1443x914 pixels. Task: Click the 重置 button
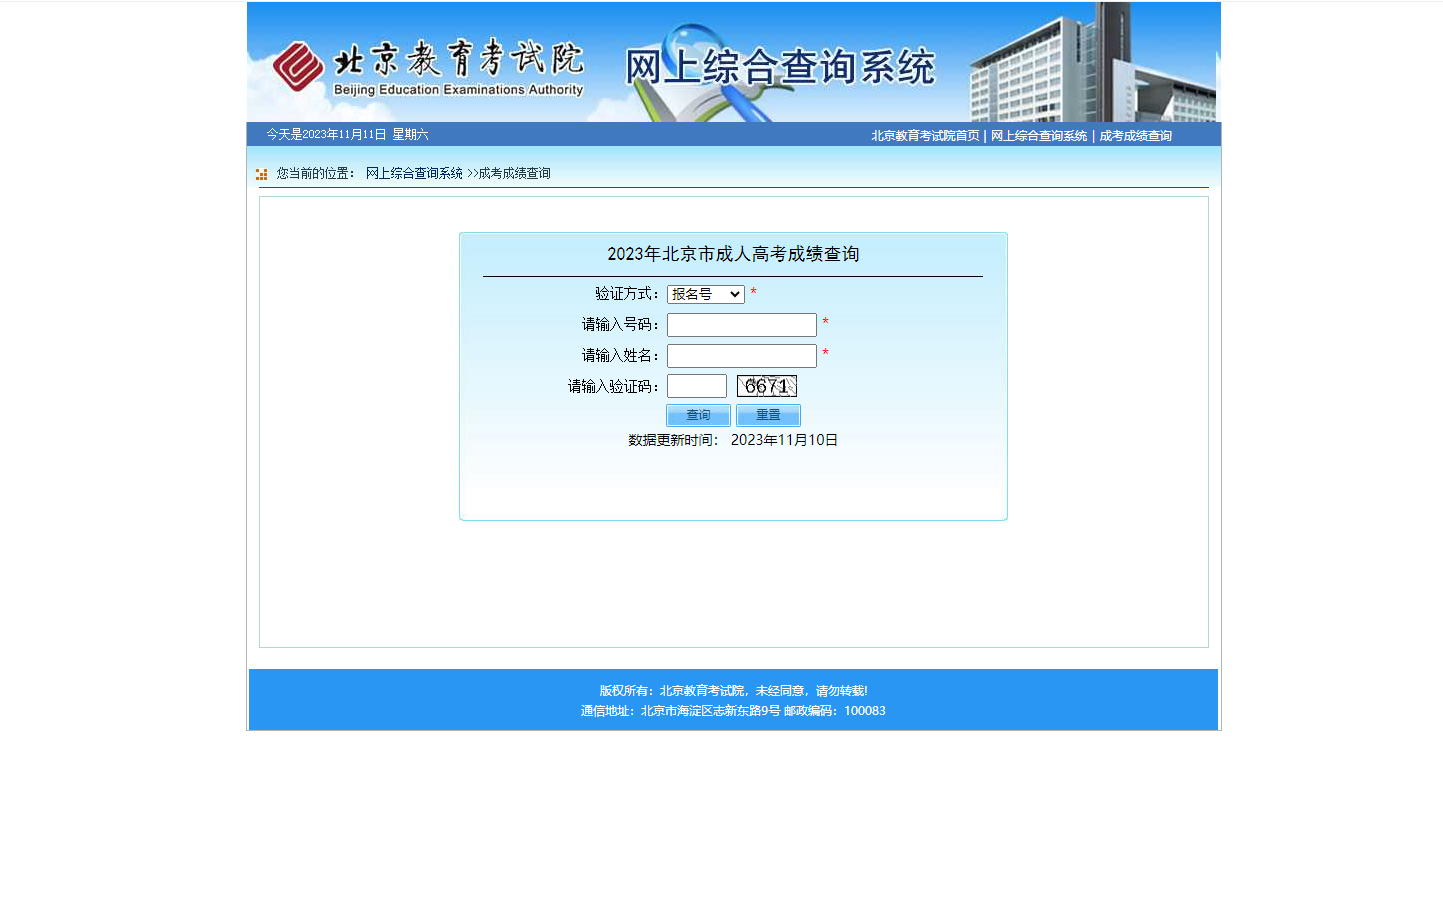click(x=768, y=415)
